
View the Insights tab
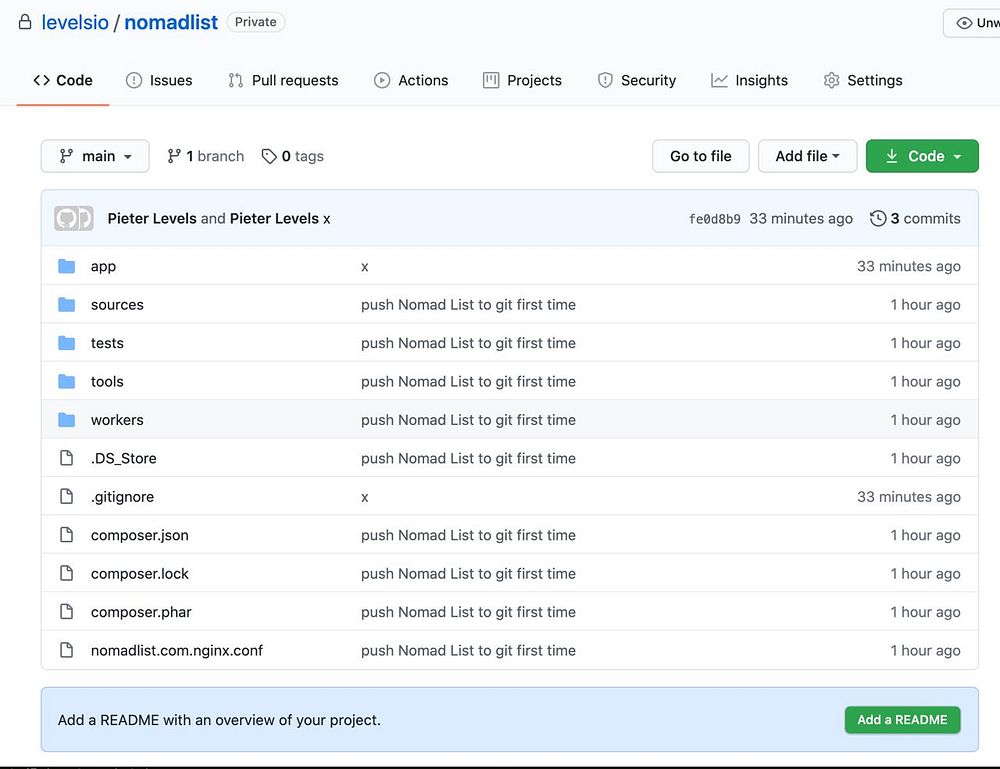pyautogui.click(x=749, y=80)
